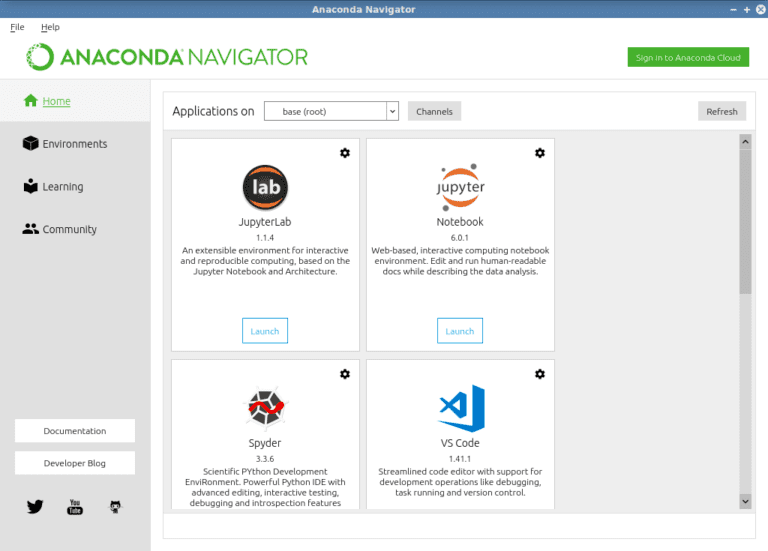Open the VS Code card settings gear
The width and height of the screenshot is (768, 551).
540,374
